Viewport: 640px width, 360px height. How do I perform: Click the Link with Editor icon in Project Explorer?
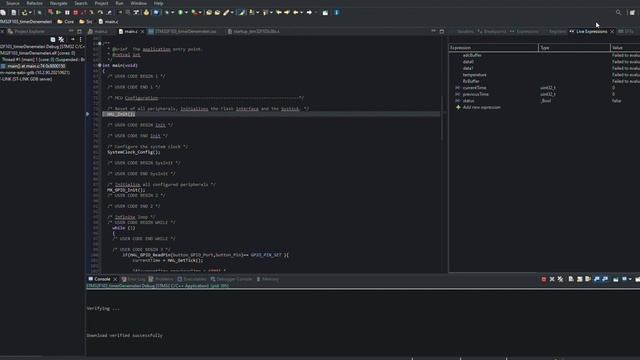click(61, 40)
